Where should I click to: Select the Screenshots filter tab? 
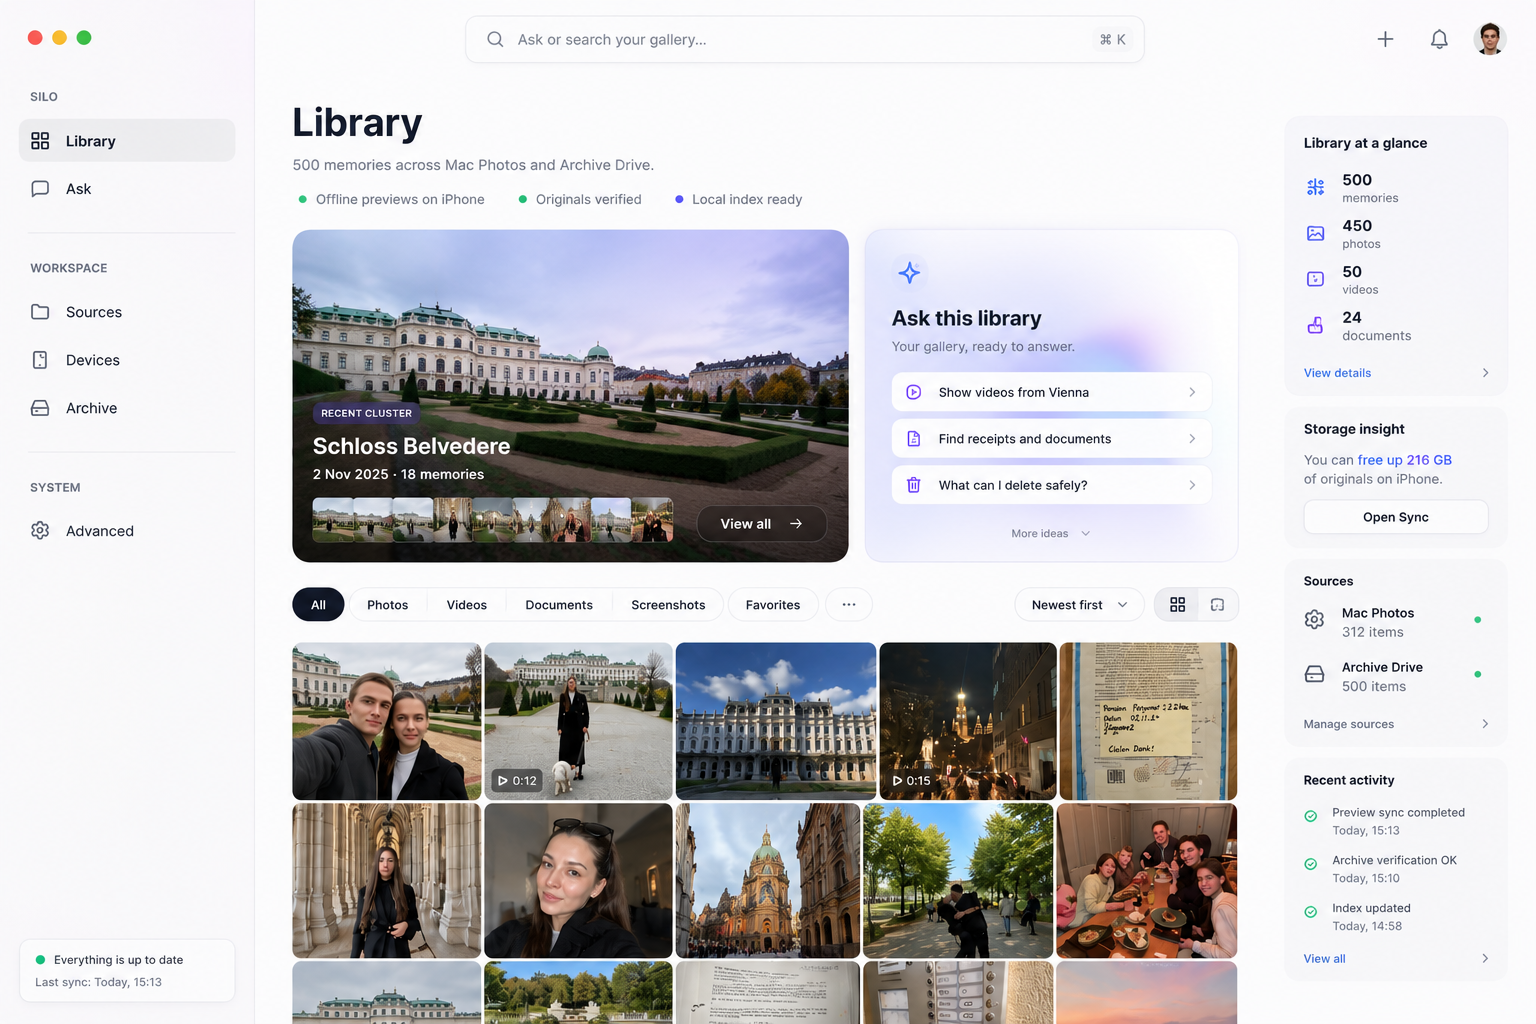pos(668,605)
